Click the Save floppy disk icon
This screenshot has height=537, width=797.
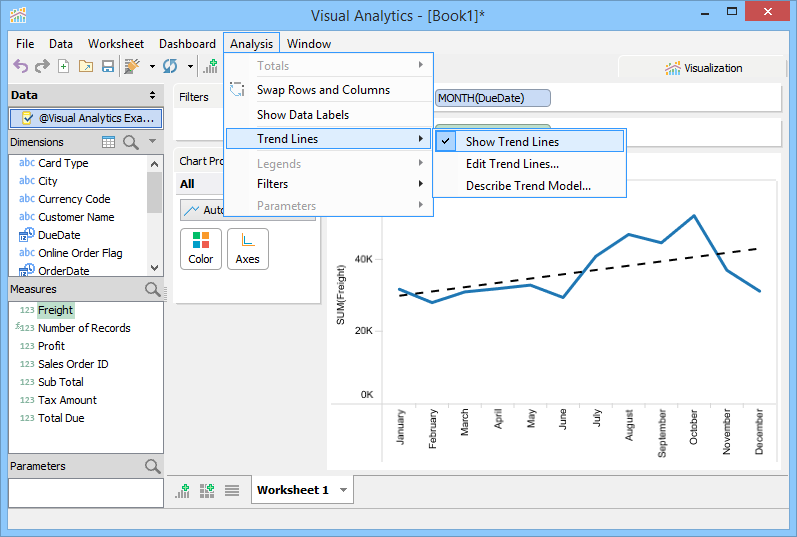[x=108, y=66]
